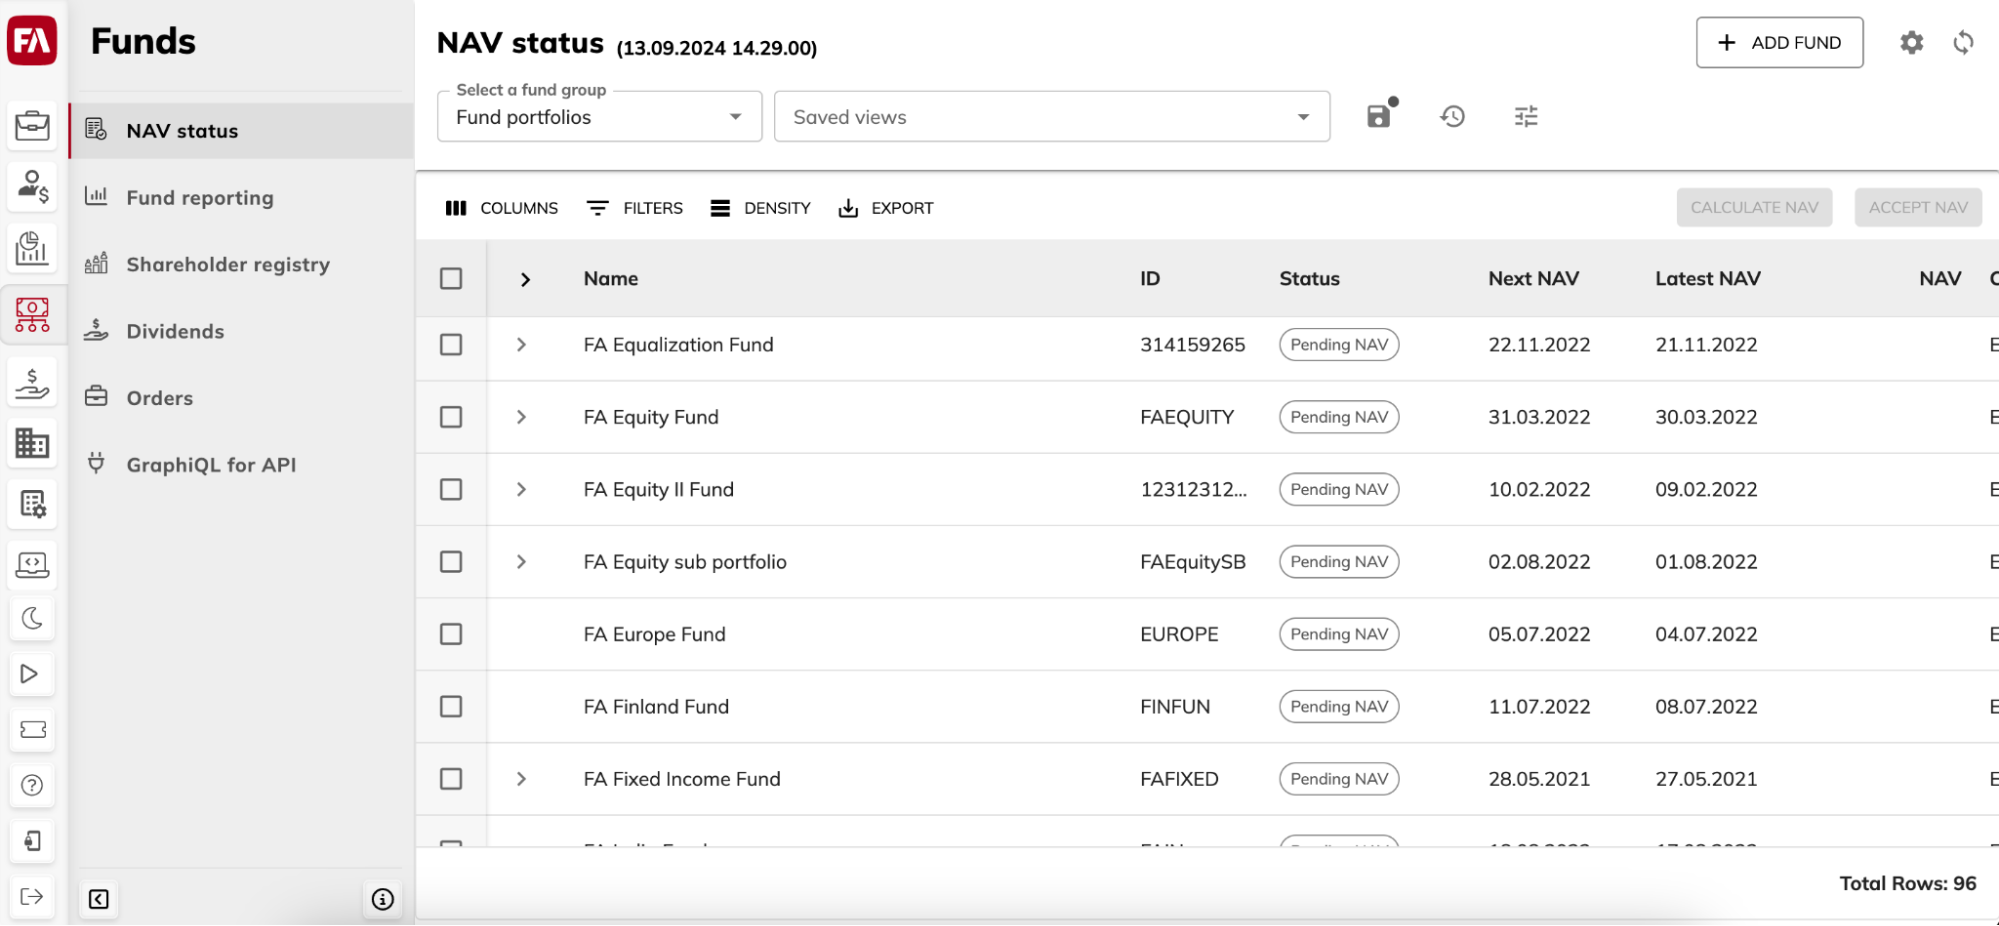Click the CALCULATE NAV button
The height and width of the screenshot is (926, 1999).
[1754, 208]
